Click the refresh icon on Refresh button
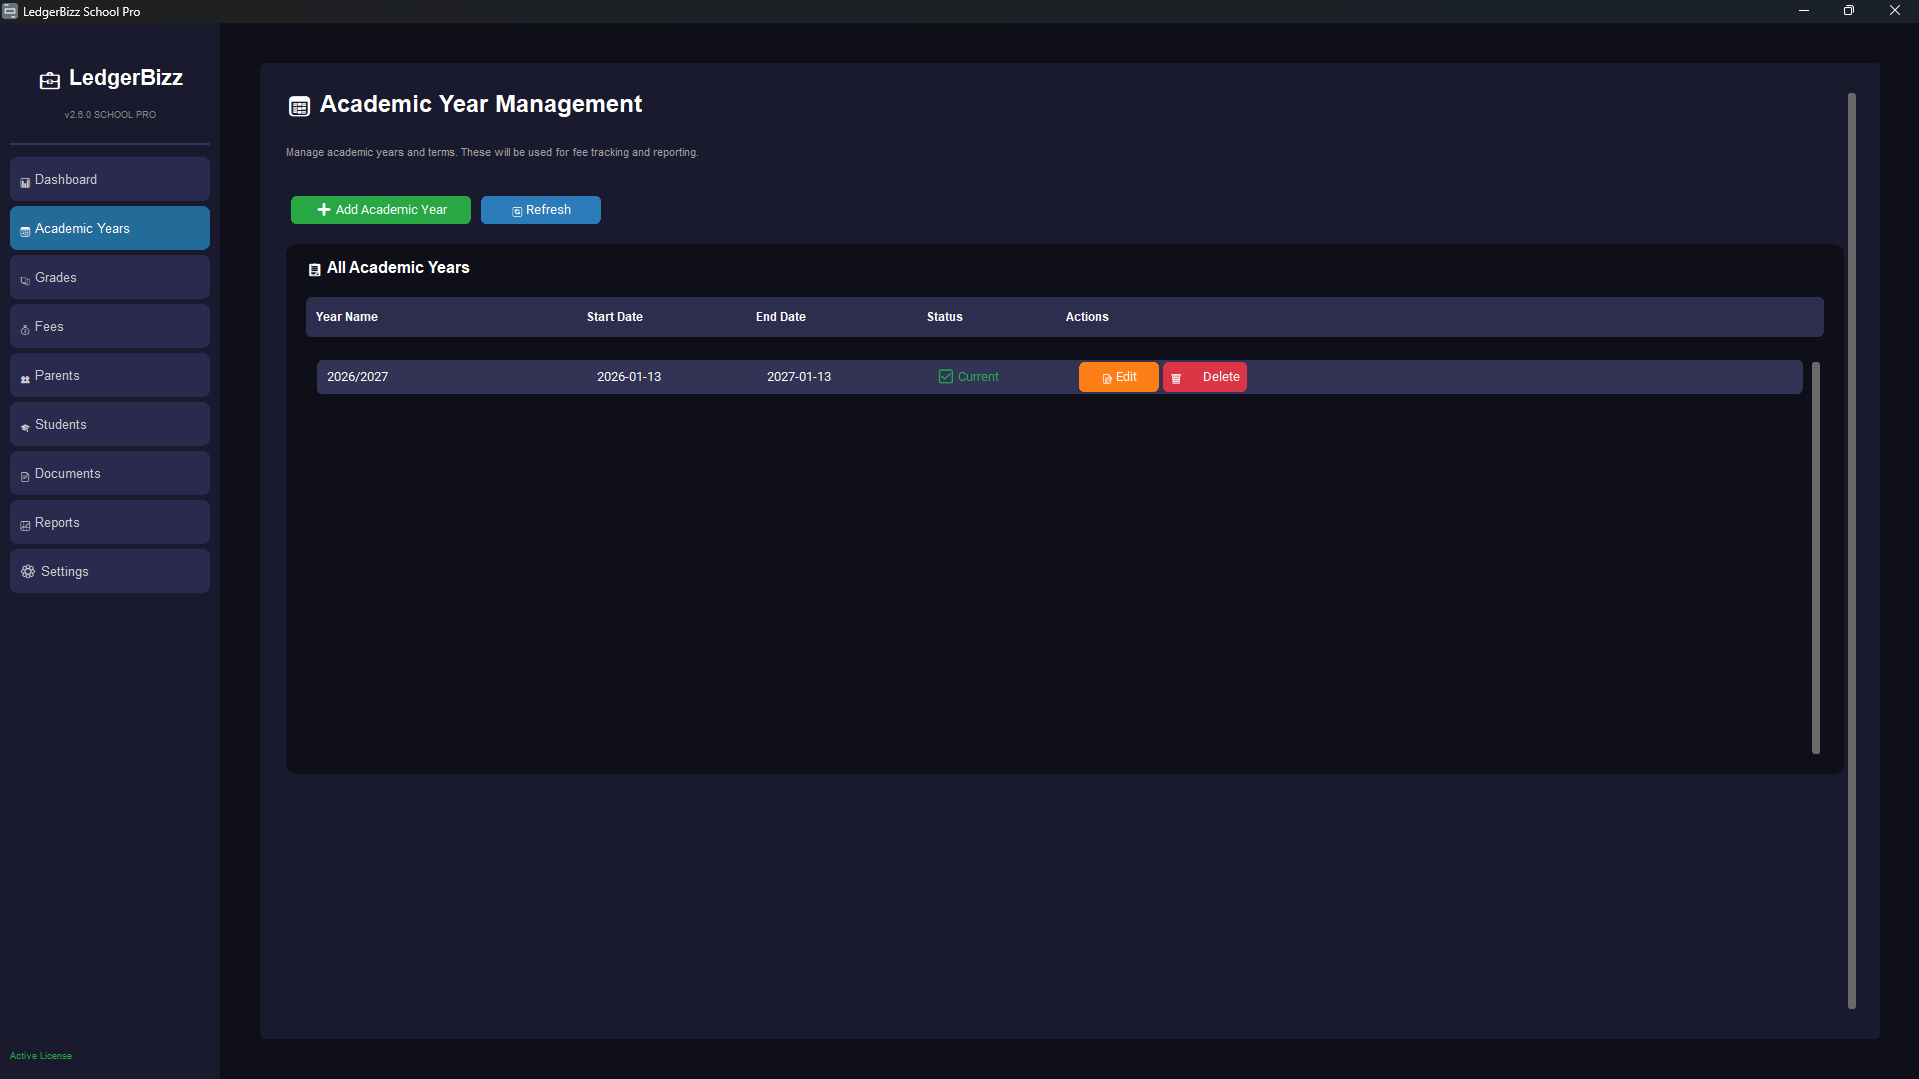1919x1079 pixels. click(517, 211)
